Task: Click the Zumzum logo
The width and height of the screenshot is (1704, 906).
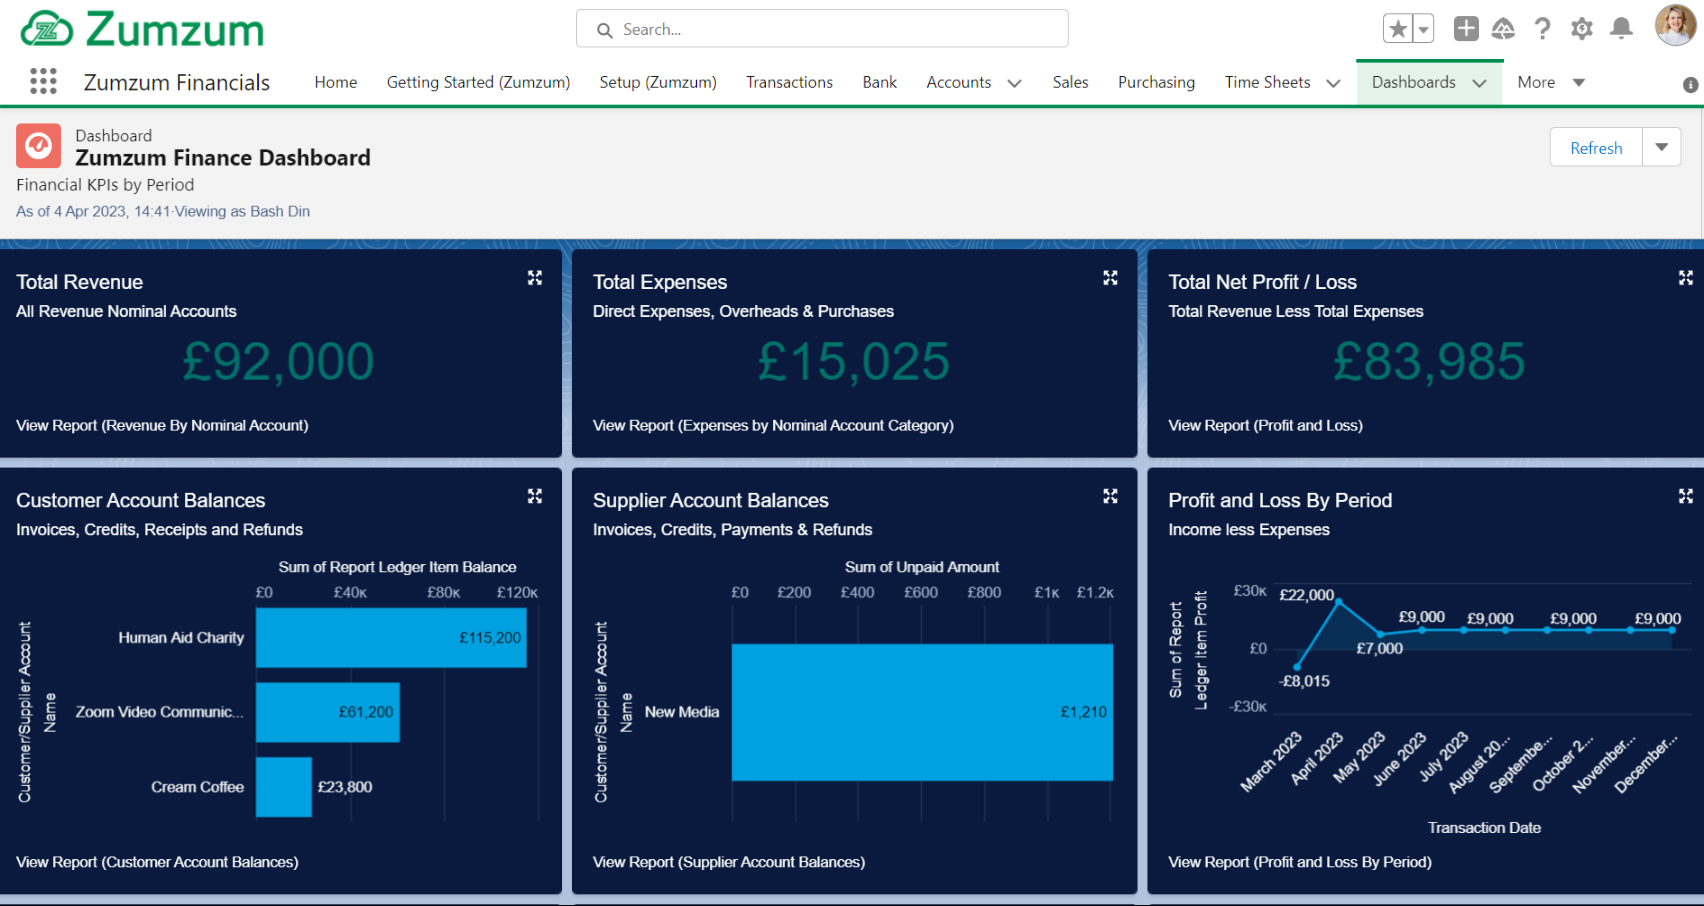Action: click(142, 29)
